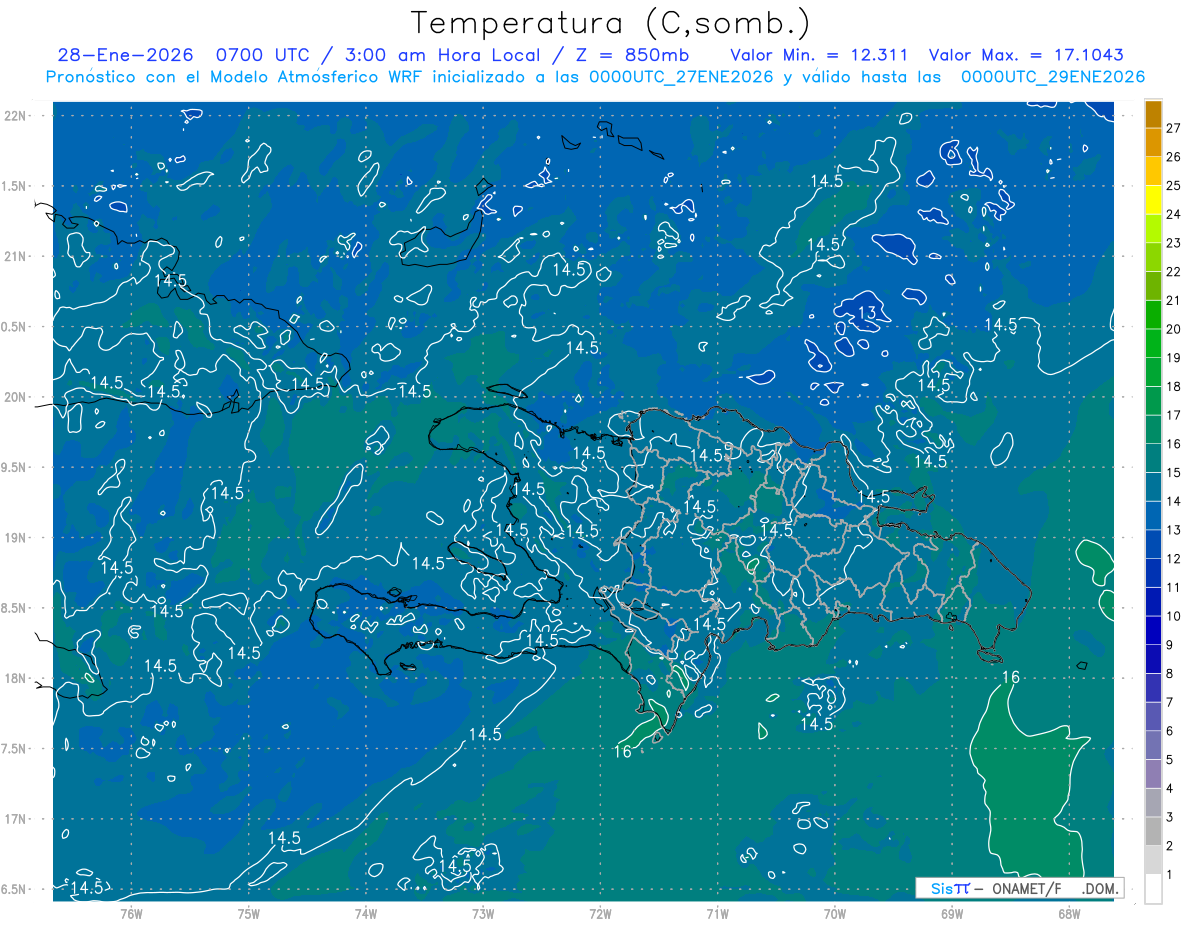This screenshot has width=1200, height=927.
Task: Click the '22N' latitude label
Action: (14, 116)
